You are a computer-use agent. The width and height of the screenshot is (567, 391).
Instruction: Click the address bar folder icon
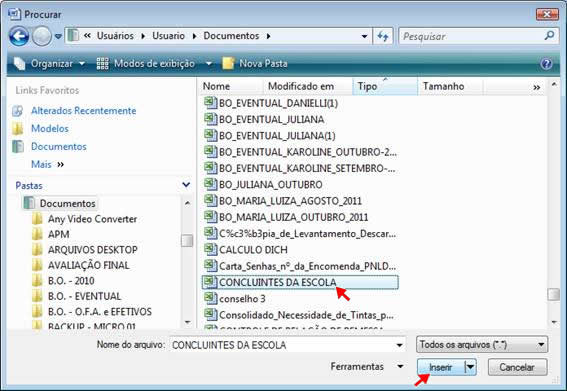[73, 36]
